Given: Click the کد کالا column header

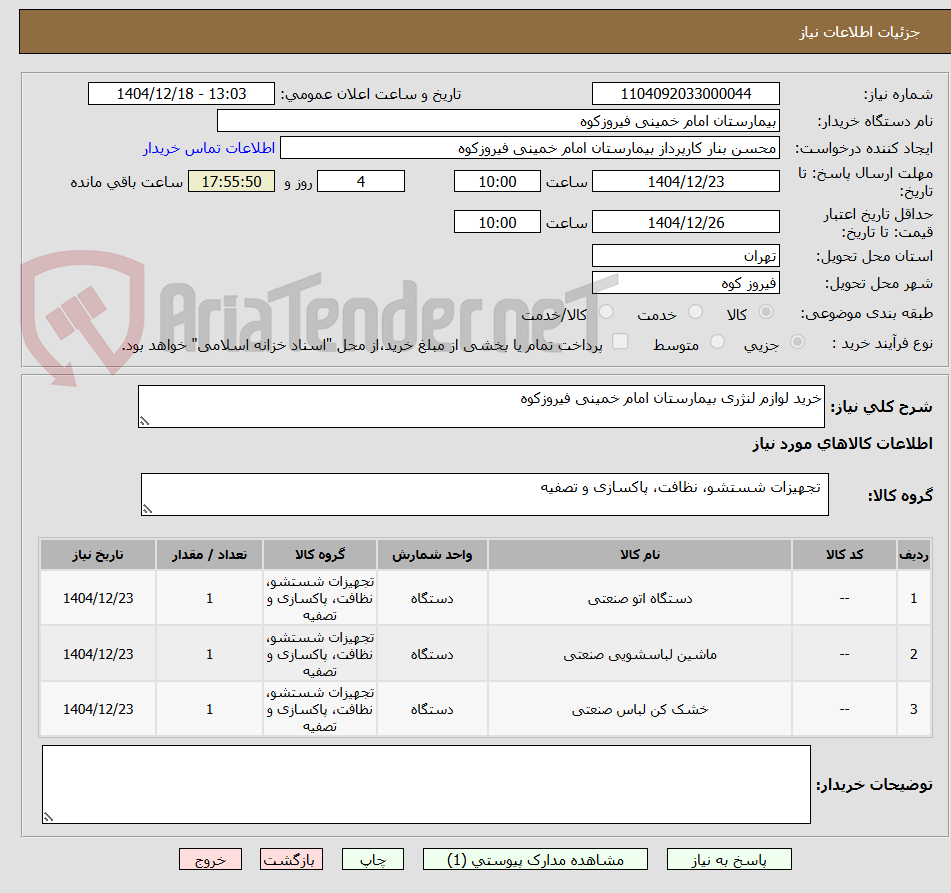Looking at the screenshot, I should tap(844, 554).
